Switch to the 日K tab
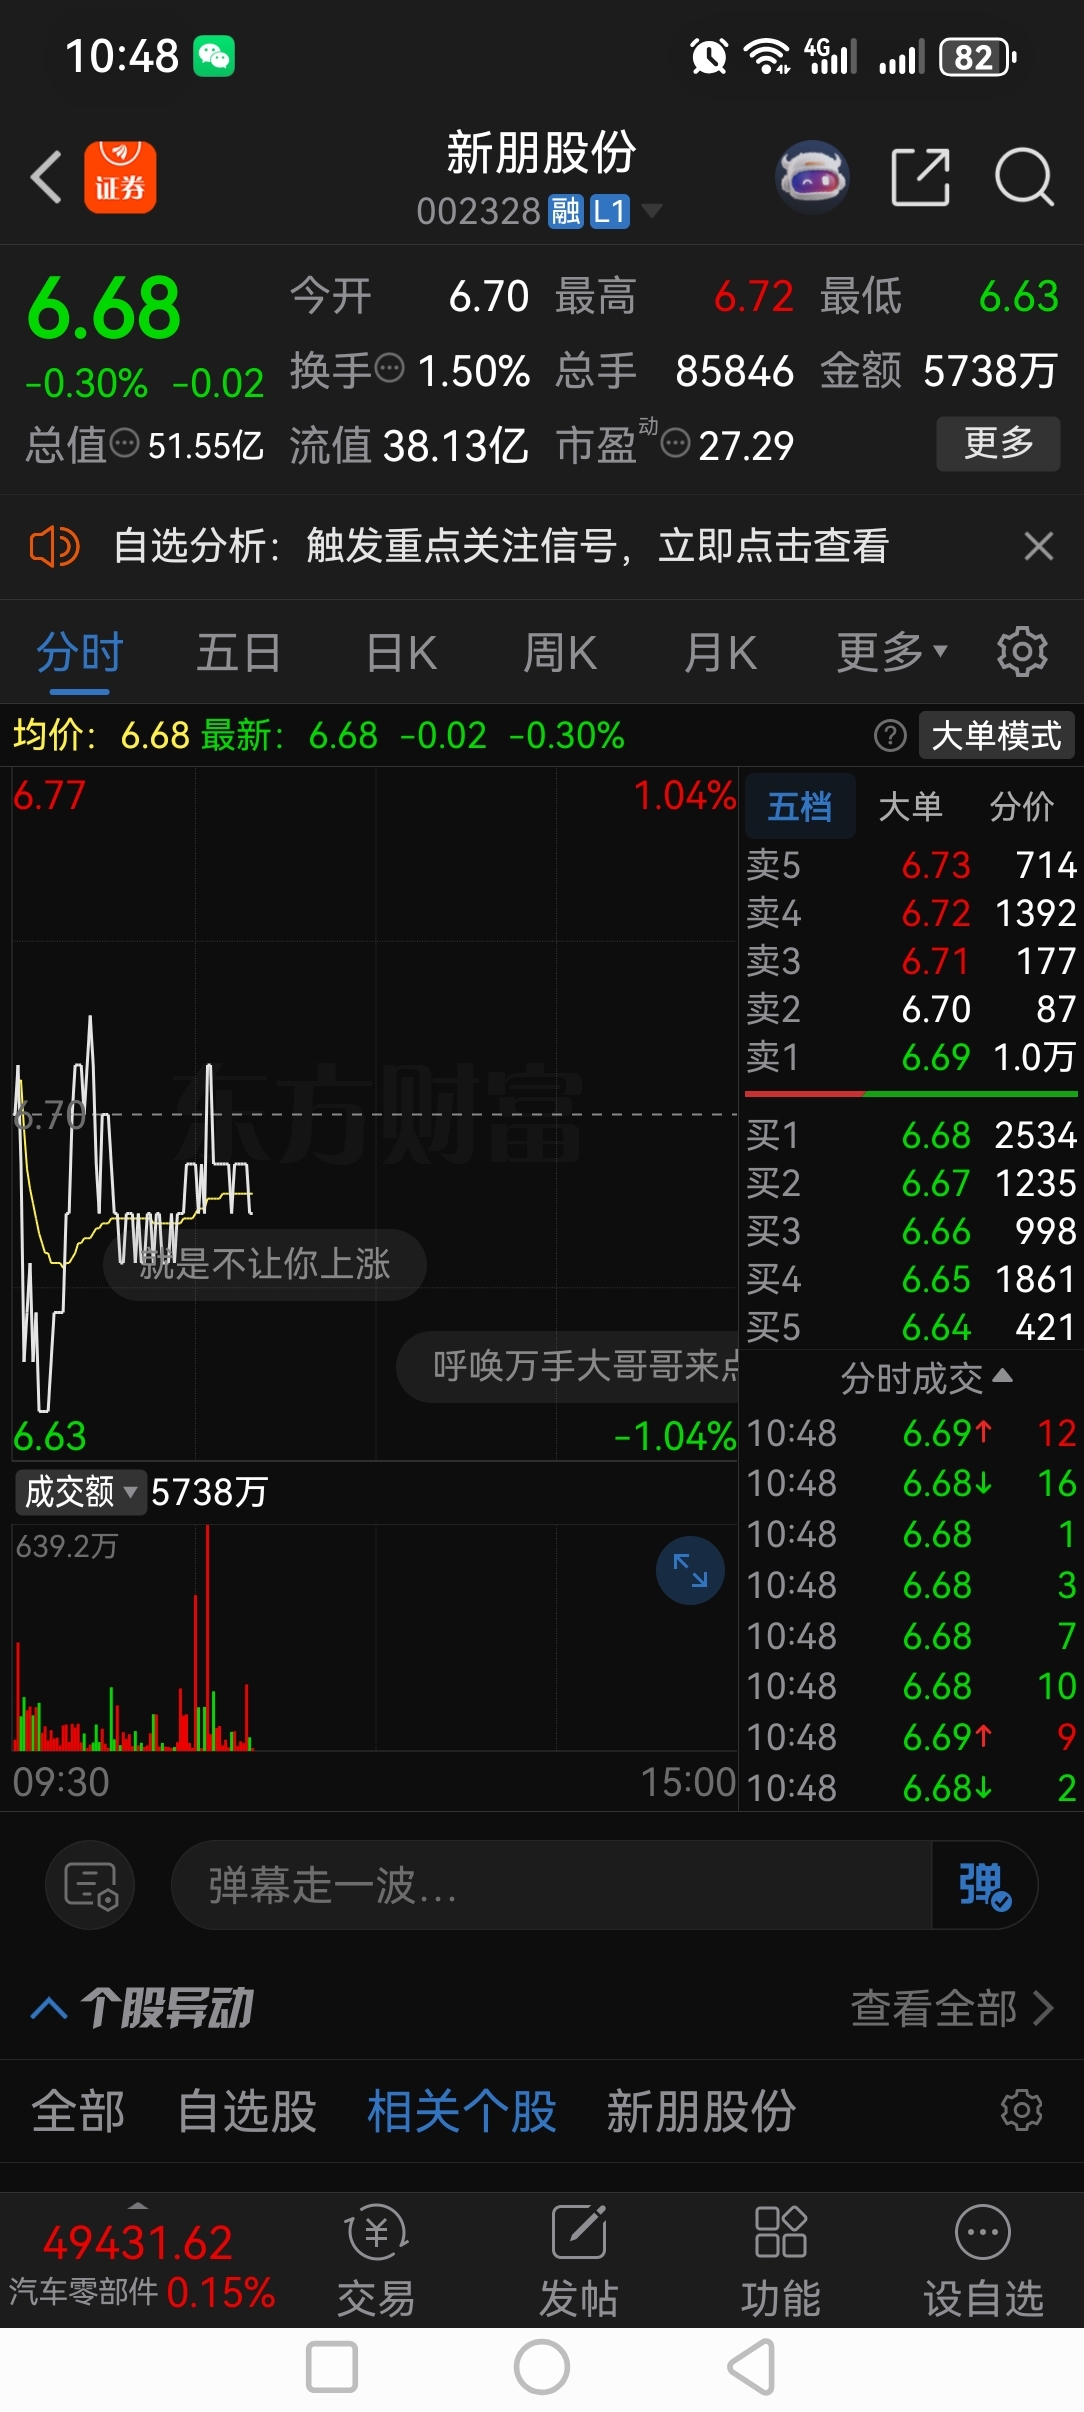The height and width of the screenshot is (2412, 1084). point(402,653)
